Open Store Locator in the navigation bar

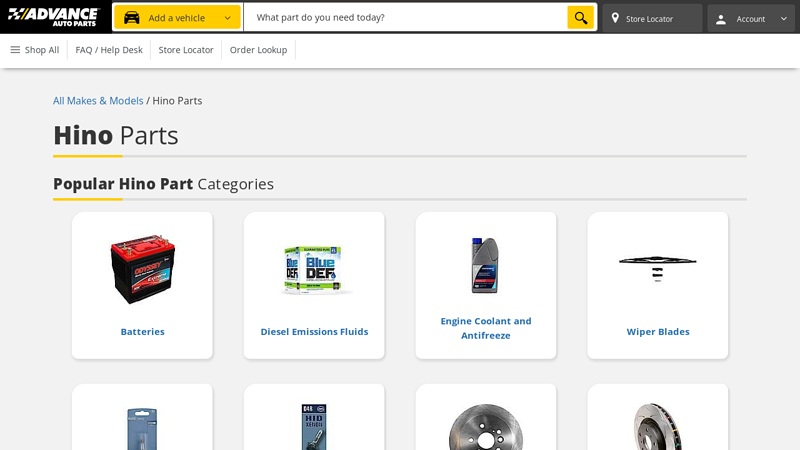[x=186, y=50]
